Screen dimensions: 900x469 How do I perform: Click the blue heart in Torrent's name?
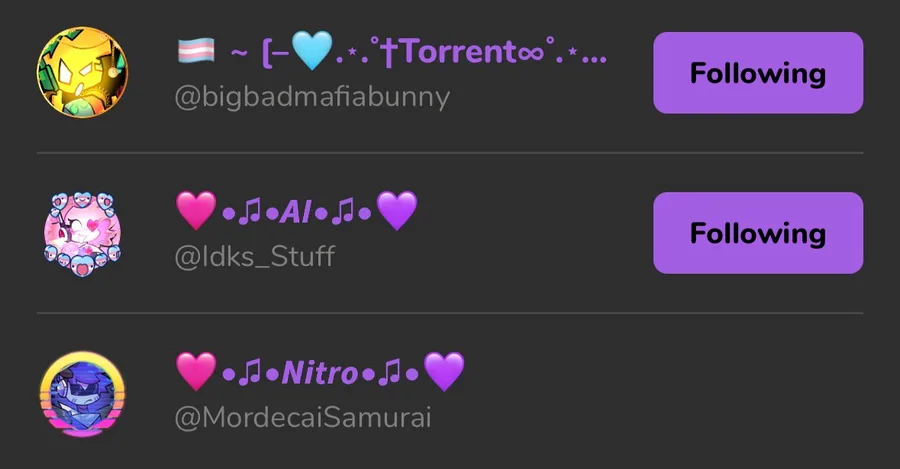(312, 51)
